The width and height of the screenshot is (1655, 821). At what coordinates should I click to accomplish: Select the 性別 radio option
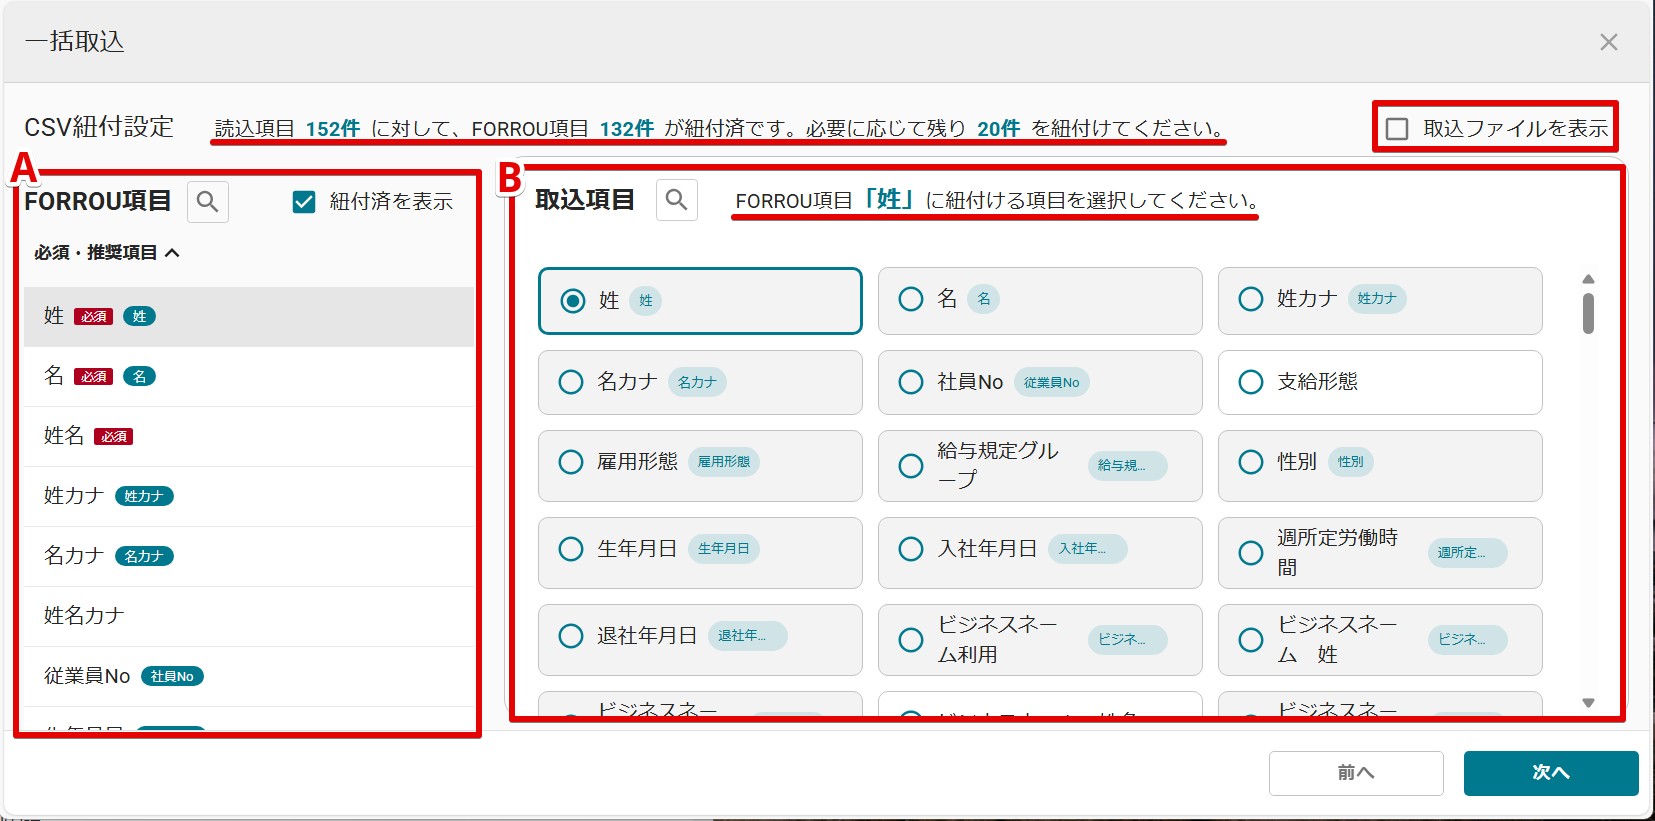click(x=1251, y=462)
